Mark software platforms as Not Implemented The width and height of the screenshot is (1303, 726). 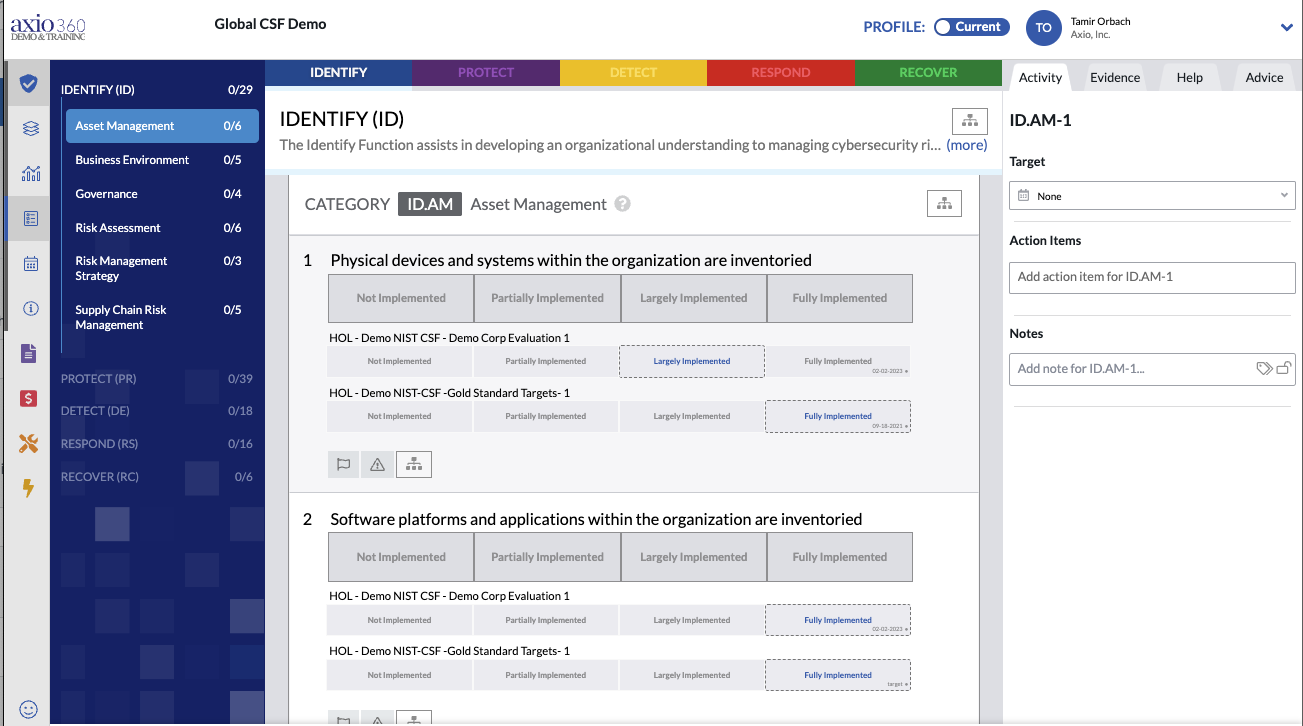coord(400,556)
